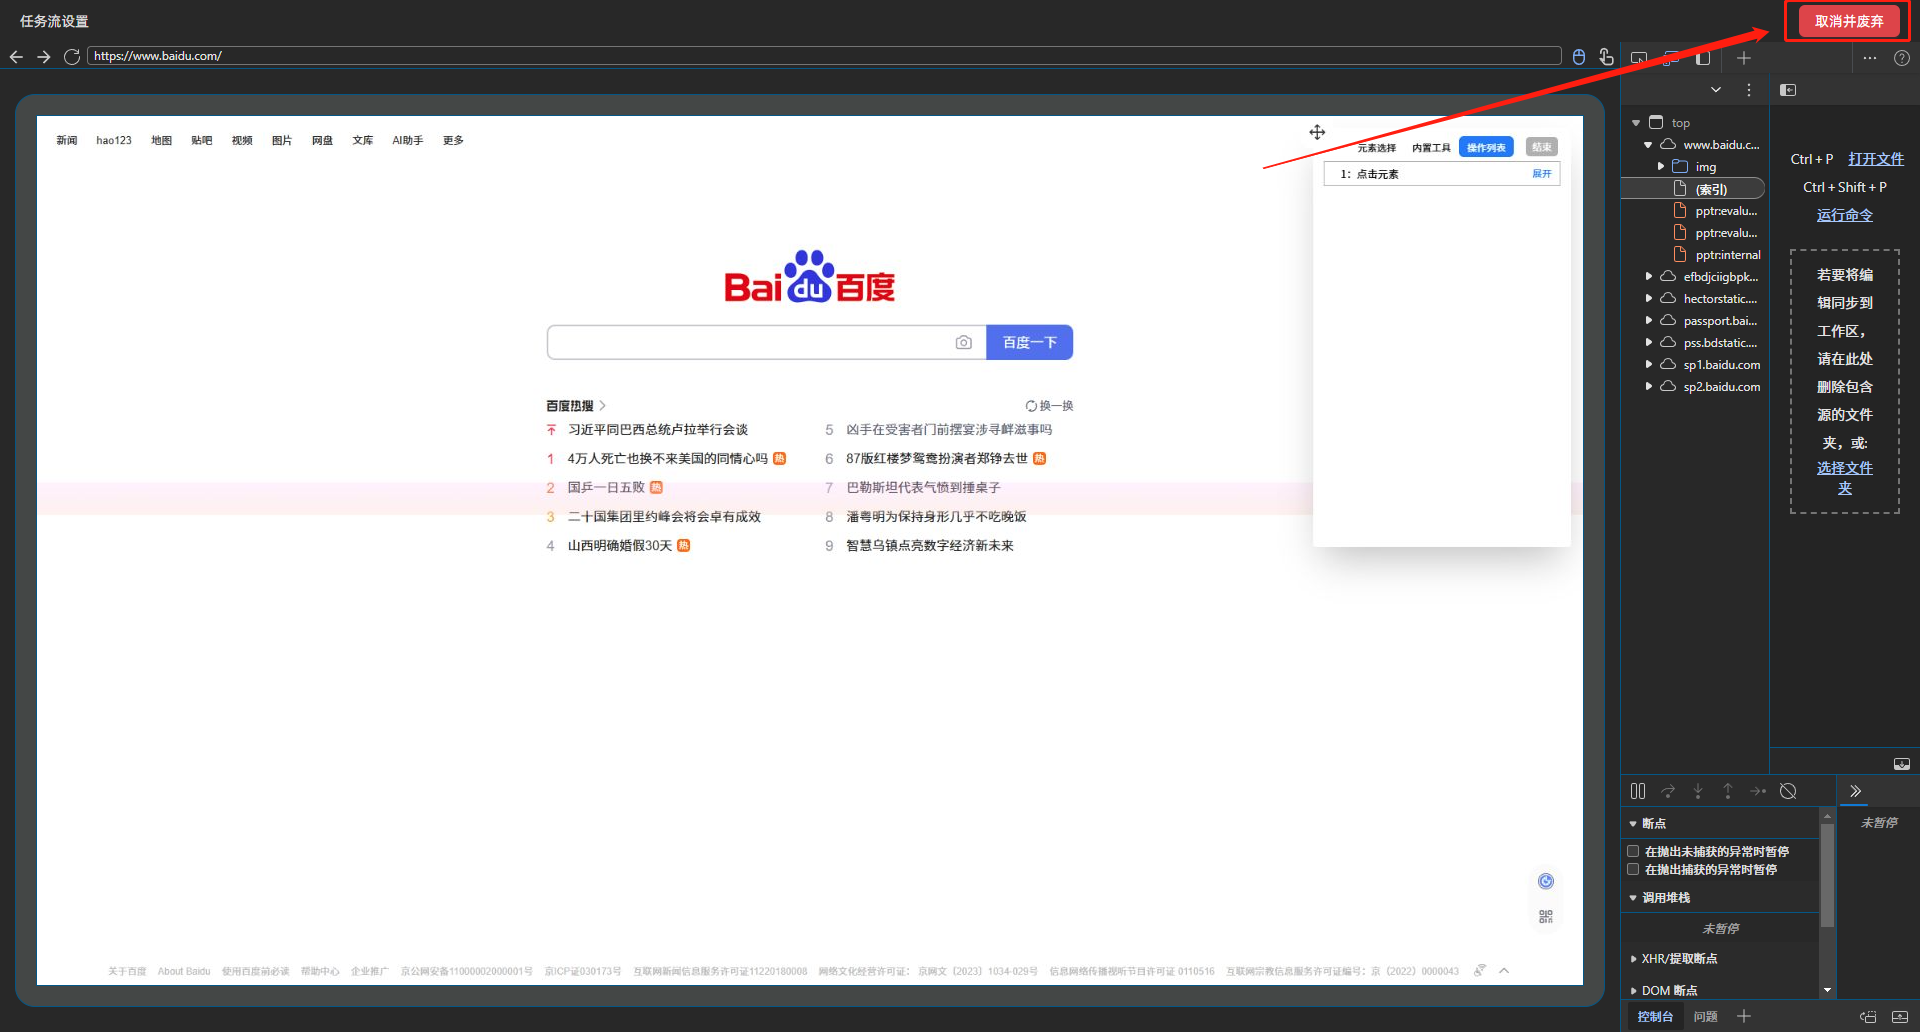This screenshot has height=1032, width=1920.
Task: Expand the hectorstatic domain node
Action: [x=1648, y=299]
